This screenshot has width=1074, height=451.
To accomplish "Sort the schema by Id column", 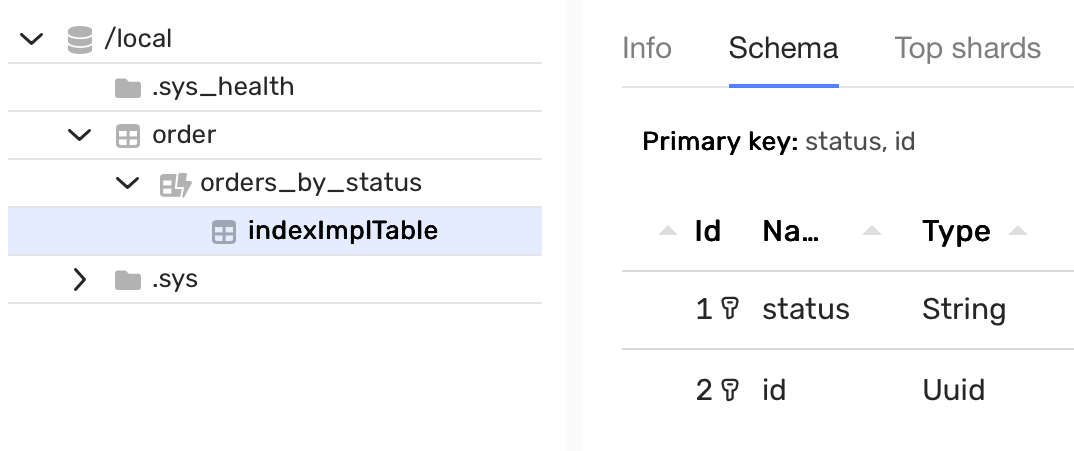I will [707, 232].
